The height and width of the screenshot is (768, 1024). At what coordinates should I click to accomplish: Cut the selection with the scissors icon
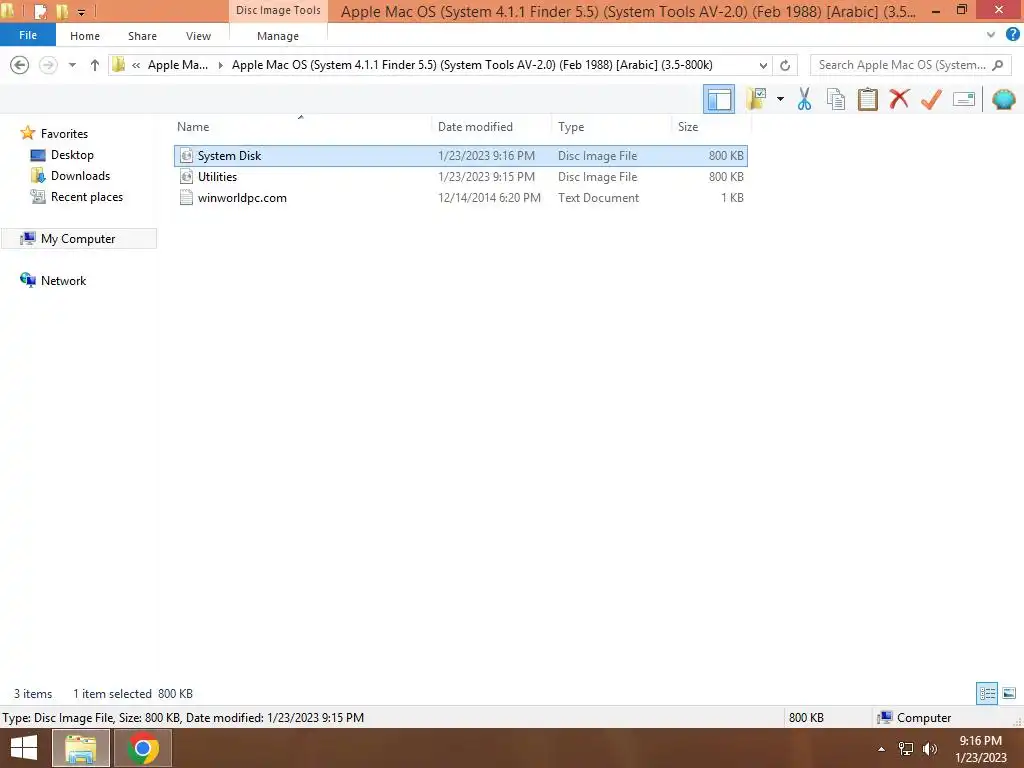click(804, 99)
